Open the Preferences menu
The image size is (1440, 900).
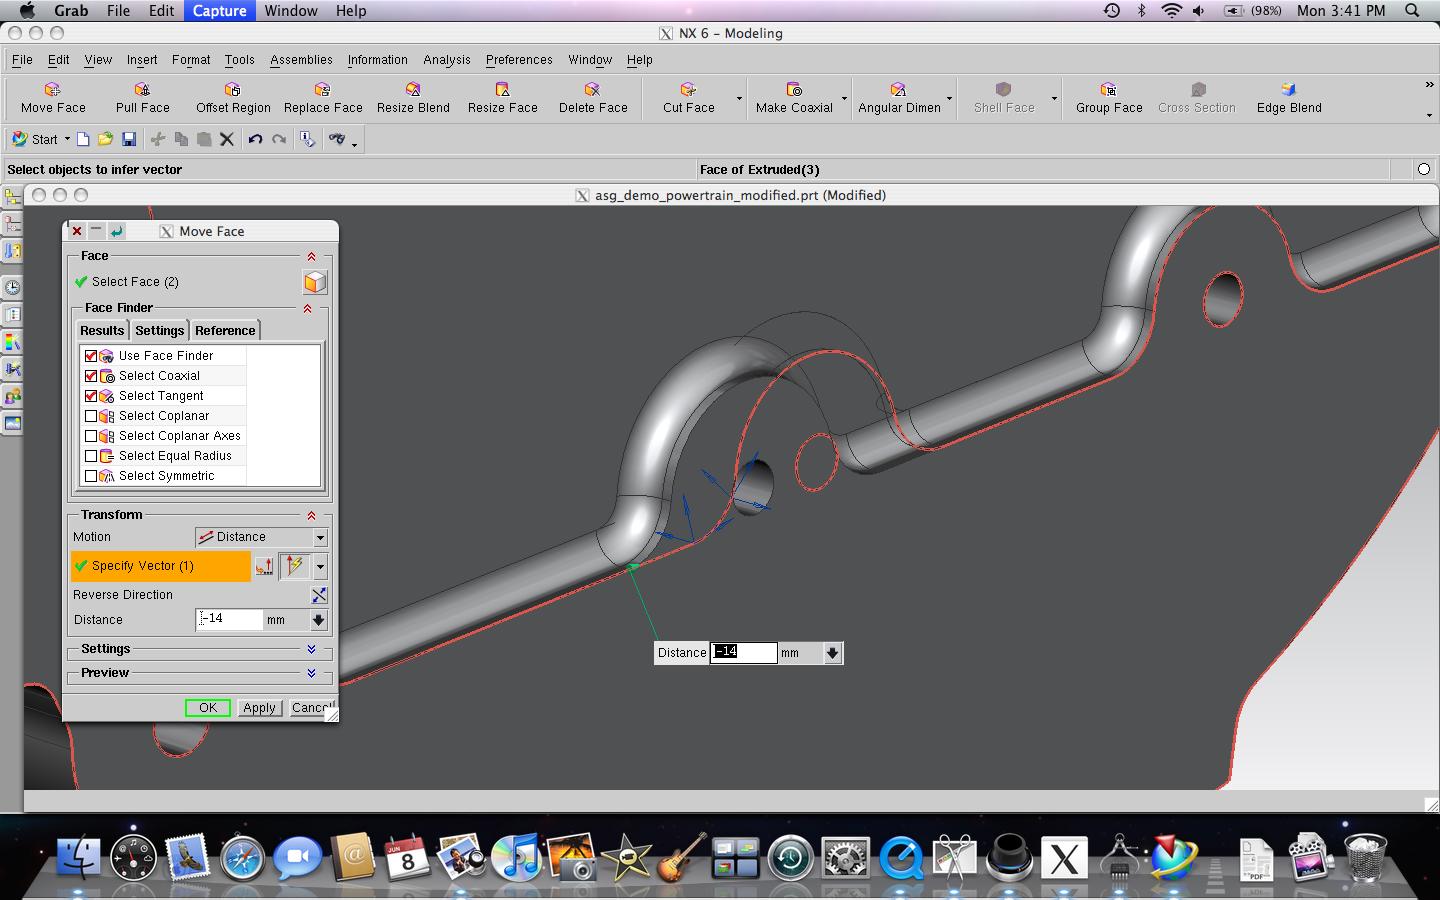pos(519,60)
